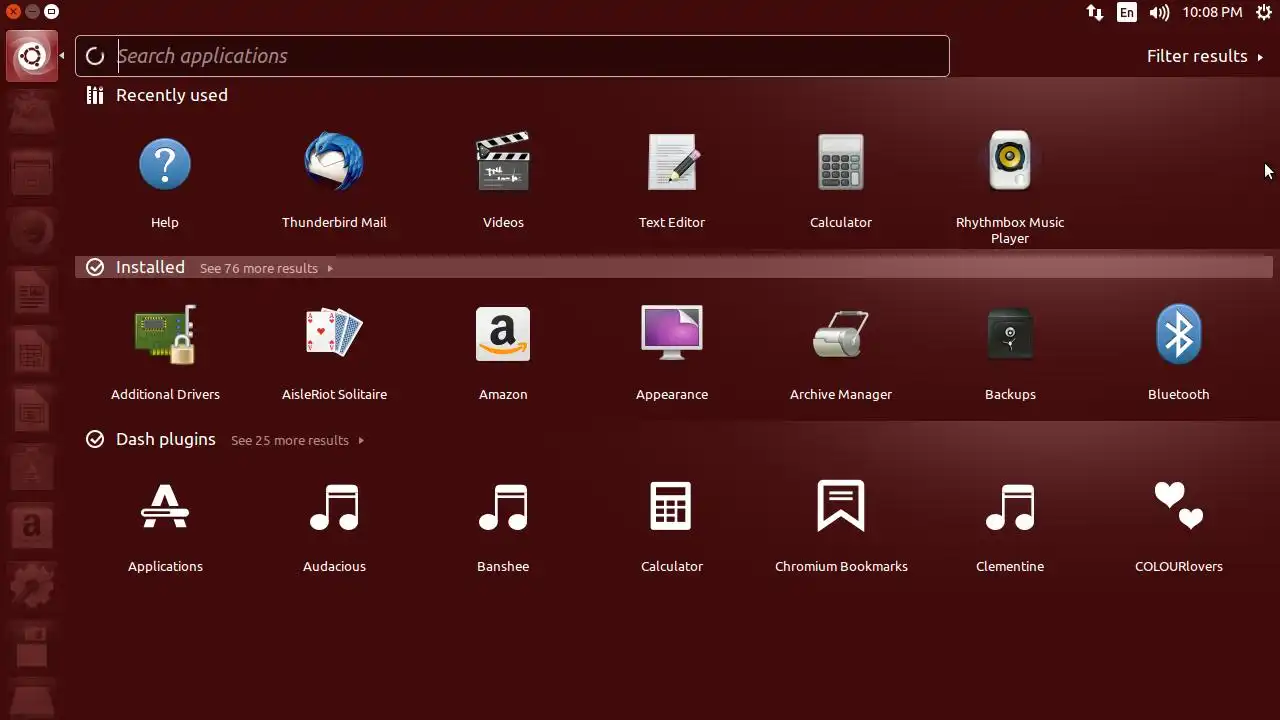This screenshot has width=1280, height=720.
Task: Open the Help application icon
Action: (x=165, y=163)
